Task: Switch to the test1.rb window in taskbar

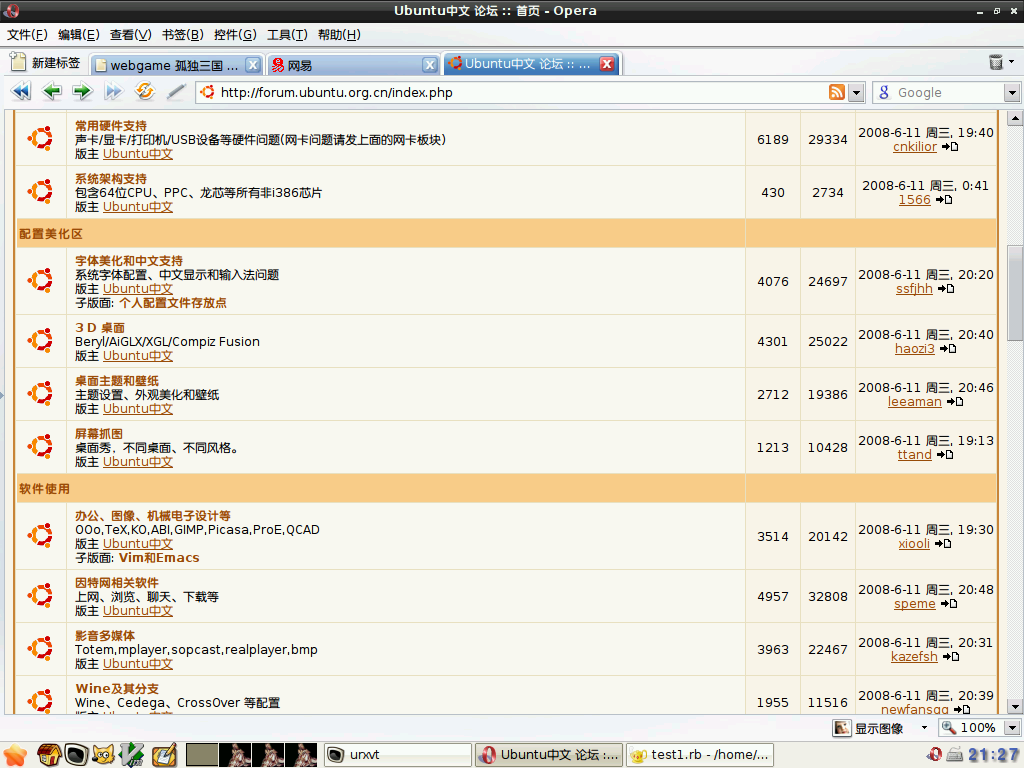Action: pyautogui.click(x=699, y=755)
